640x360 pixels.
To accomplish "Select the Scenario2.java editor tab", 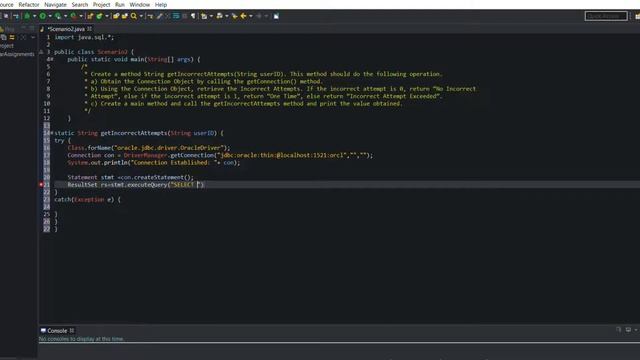I will (x=65, y=29).
